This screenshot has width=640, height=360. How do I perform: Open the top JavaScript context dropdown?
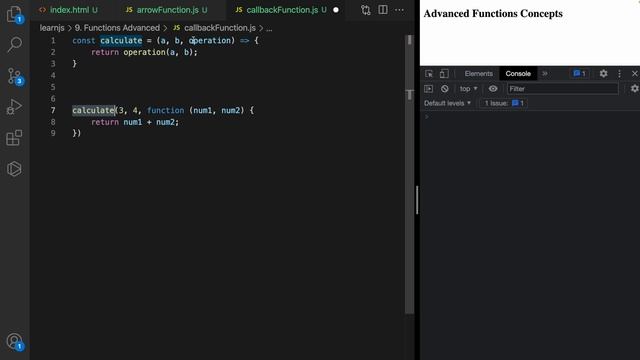[468, 89]
